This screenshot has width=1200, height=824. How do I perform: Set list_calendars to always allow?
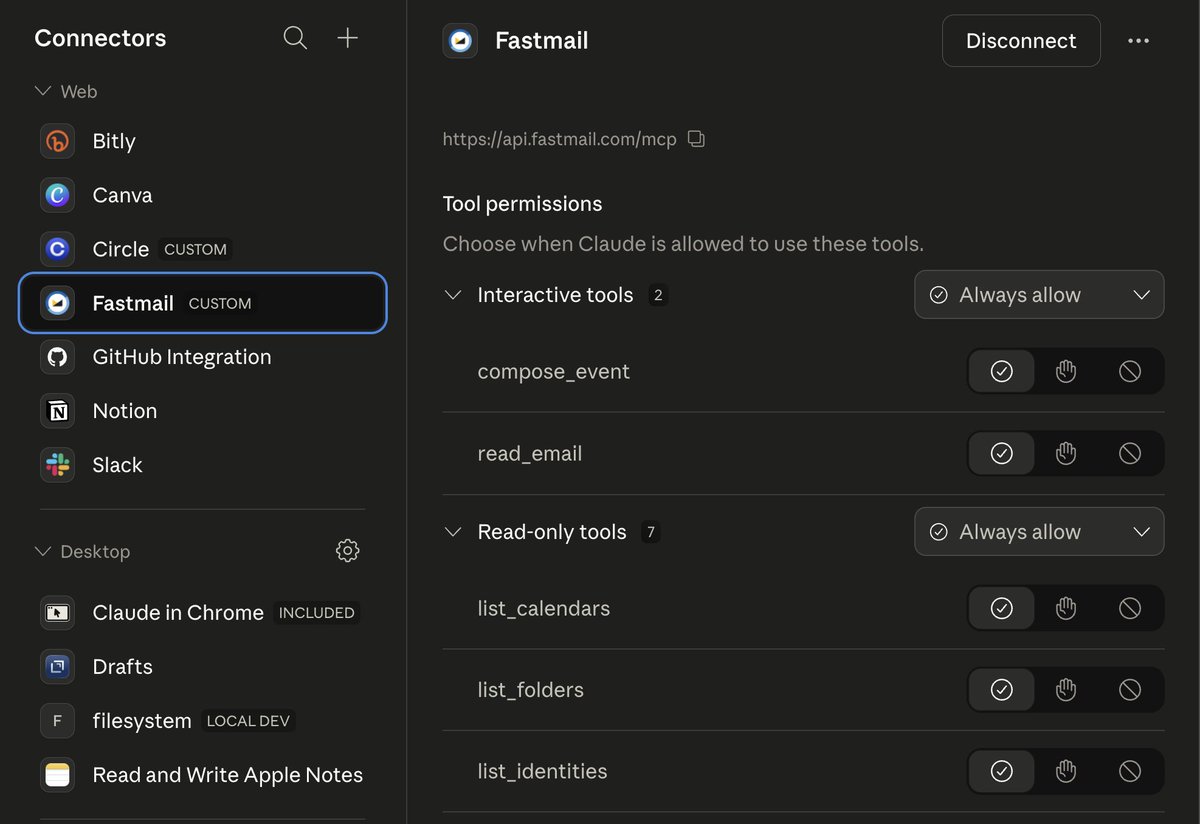tap(1002, 608)
